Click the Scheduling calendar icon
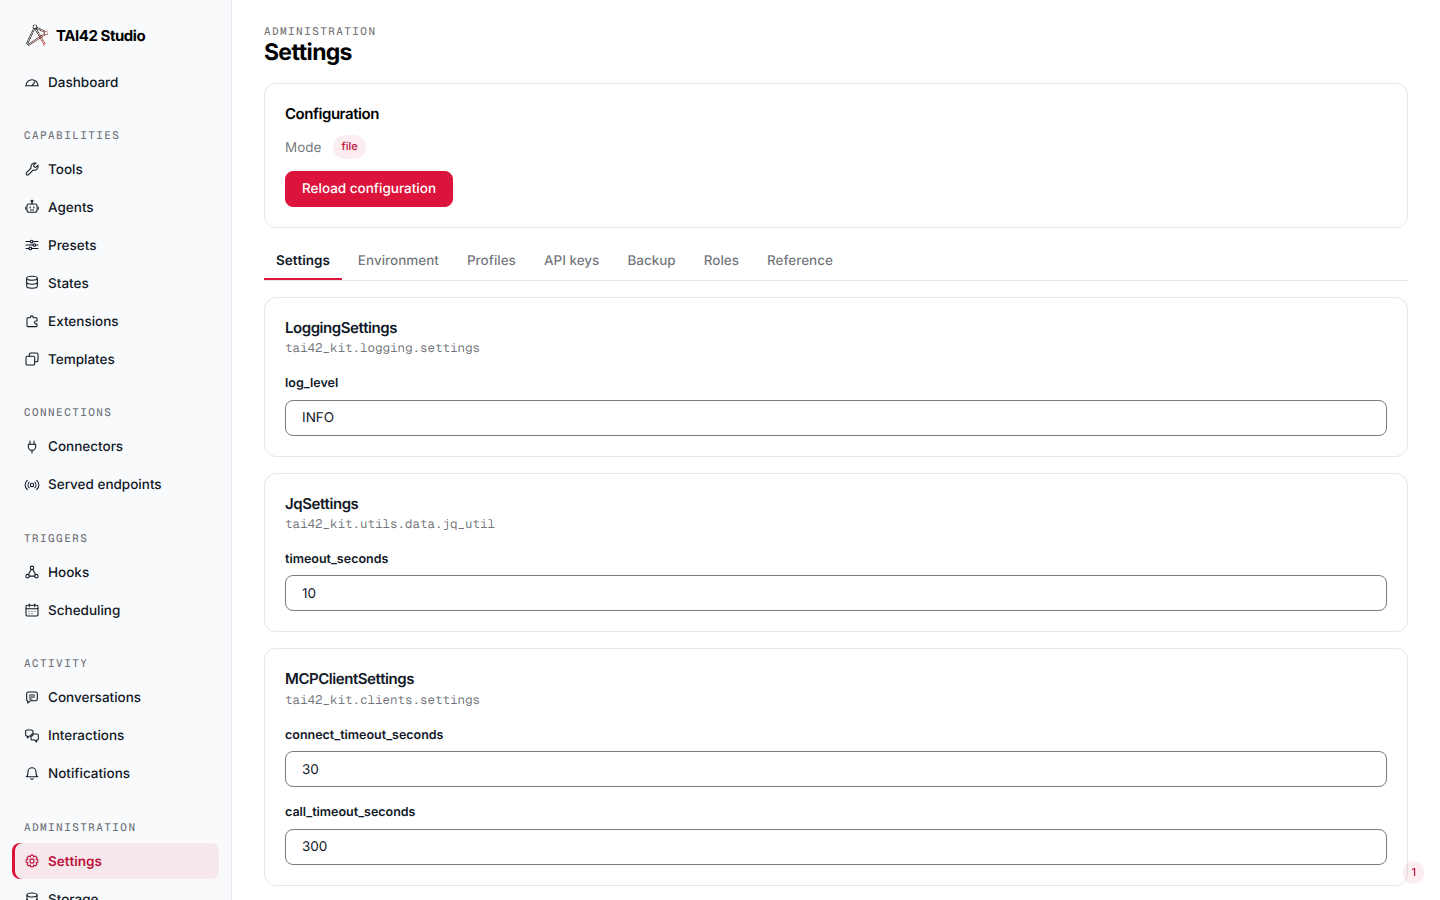The width and height of the screenshot is (1440, 900). coord(32,611)
